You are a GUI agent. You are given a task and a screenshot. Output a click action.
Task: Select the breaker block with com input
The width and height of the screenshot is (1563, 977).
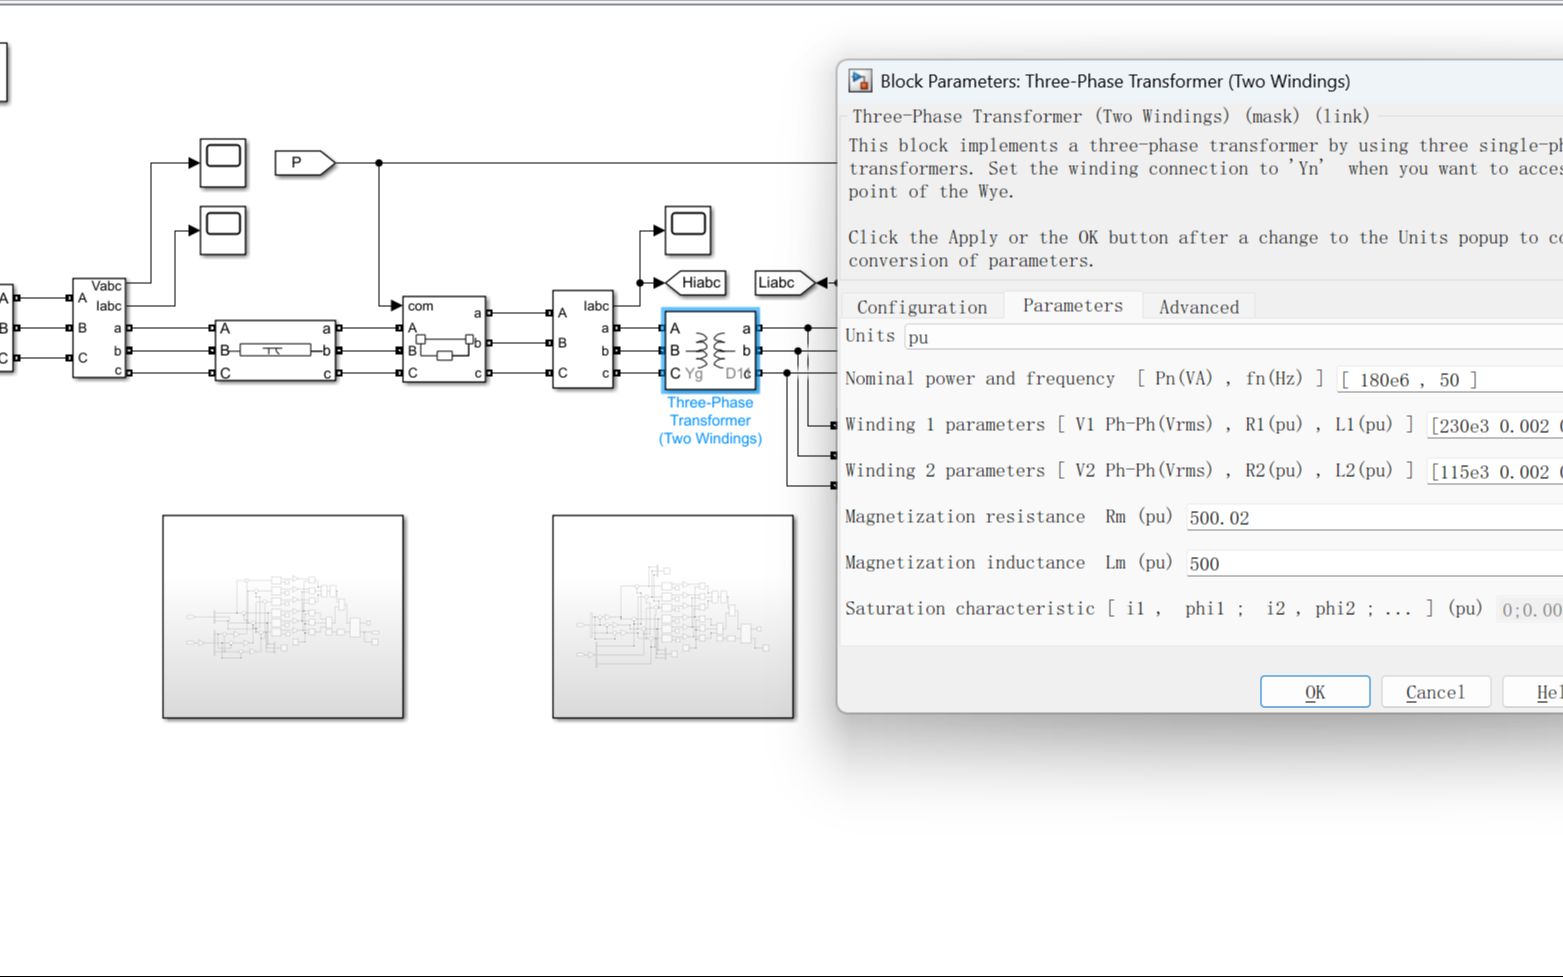tap(444, 339)
